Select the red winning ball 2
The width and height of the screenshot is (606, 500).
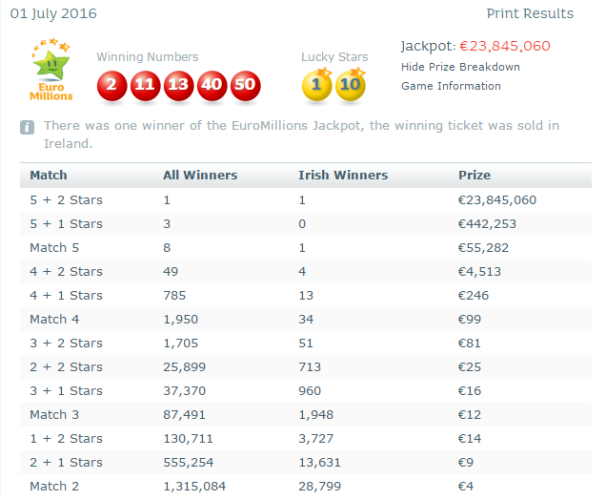112,85
